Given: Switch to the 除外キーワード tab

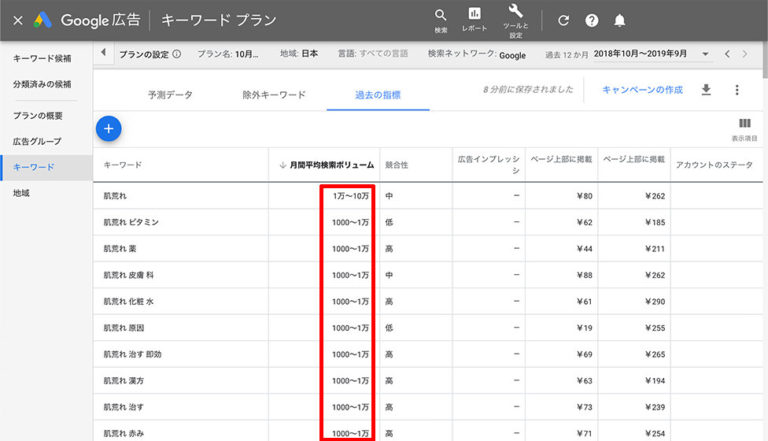Looking at the screenshot, I should (274, 95).
